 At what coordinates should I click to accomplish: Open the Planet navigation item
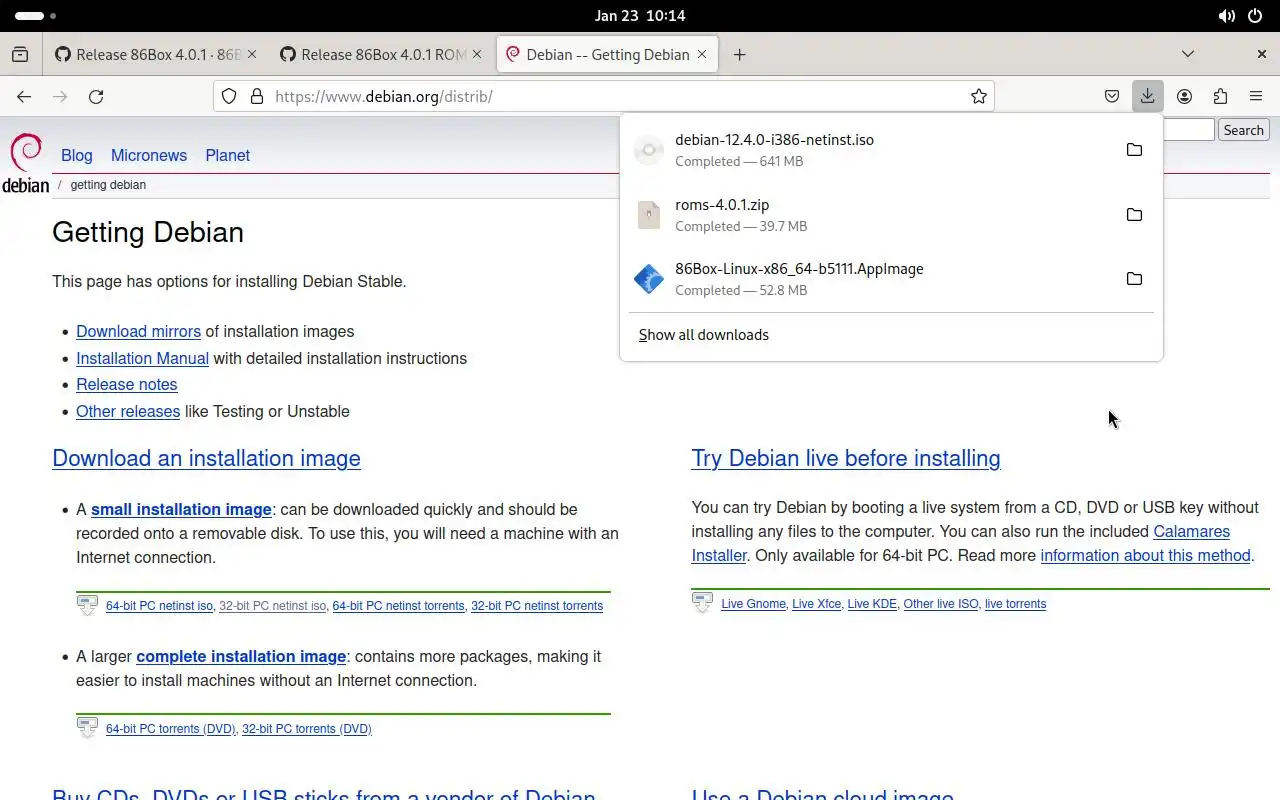[228, 155]
